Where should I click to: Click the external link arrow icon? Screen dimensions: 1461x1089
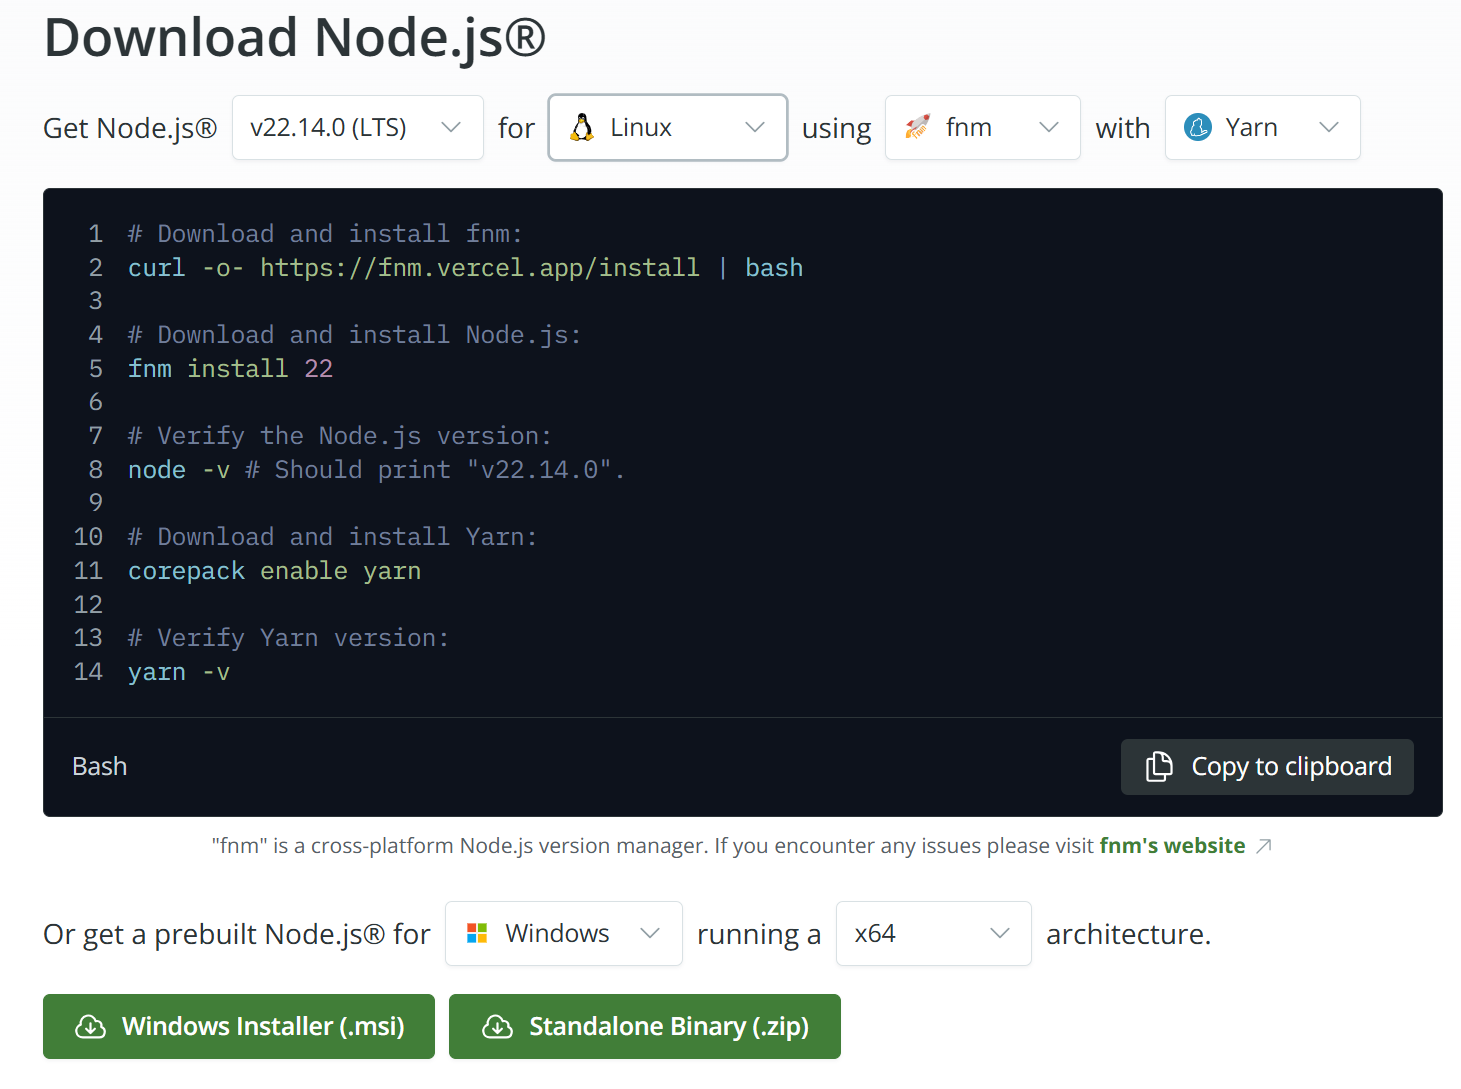(1264, 846)
